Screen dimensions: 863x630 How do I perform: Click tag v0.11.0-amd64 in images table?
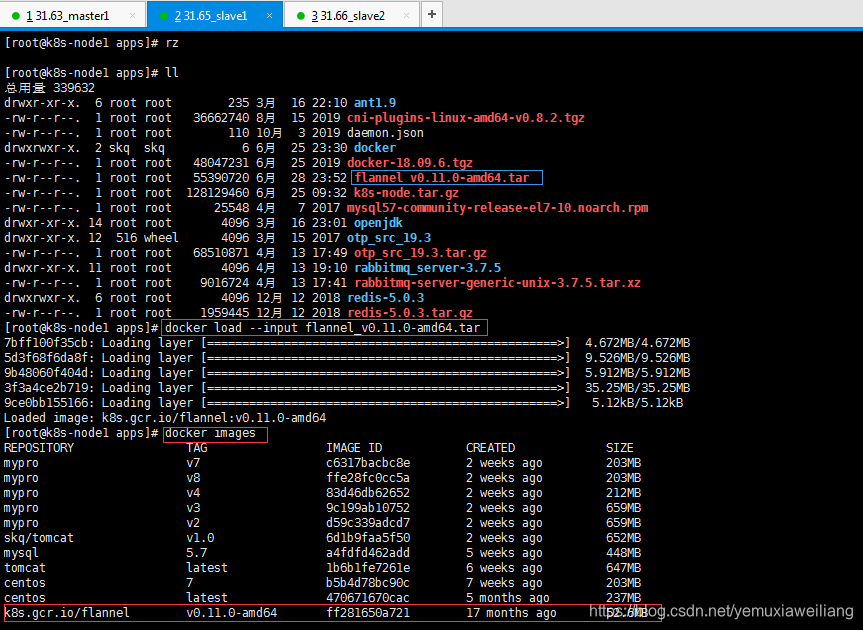232,613
